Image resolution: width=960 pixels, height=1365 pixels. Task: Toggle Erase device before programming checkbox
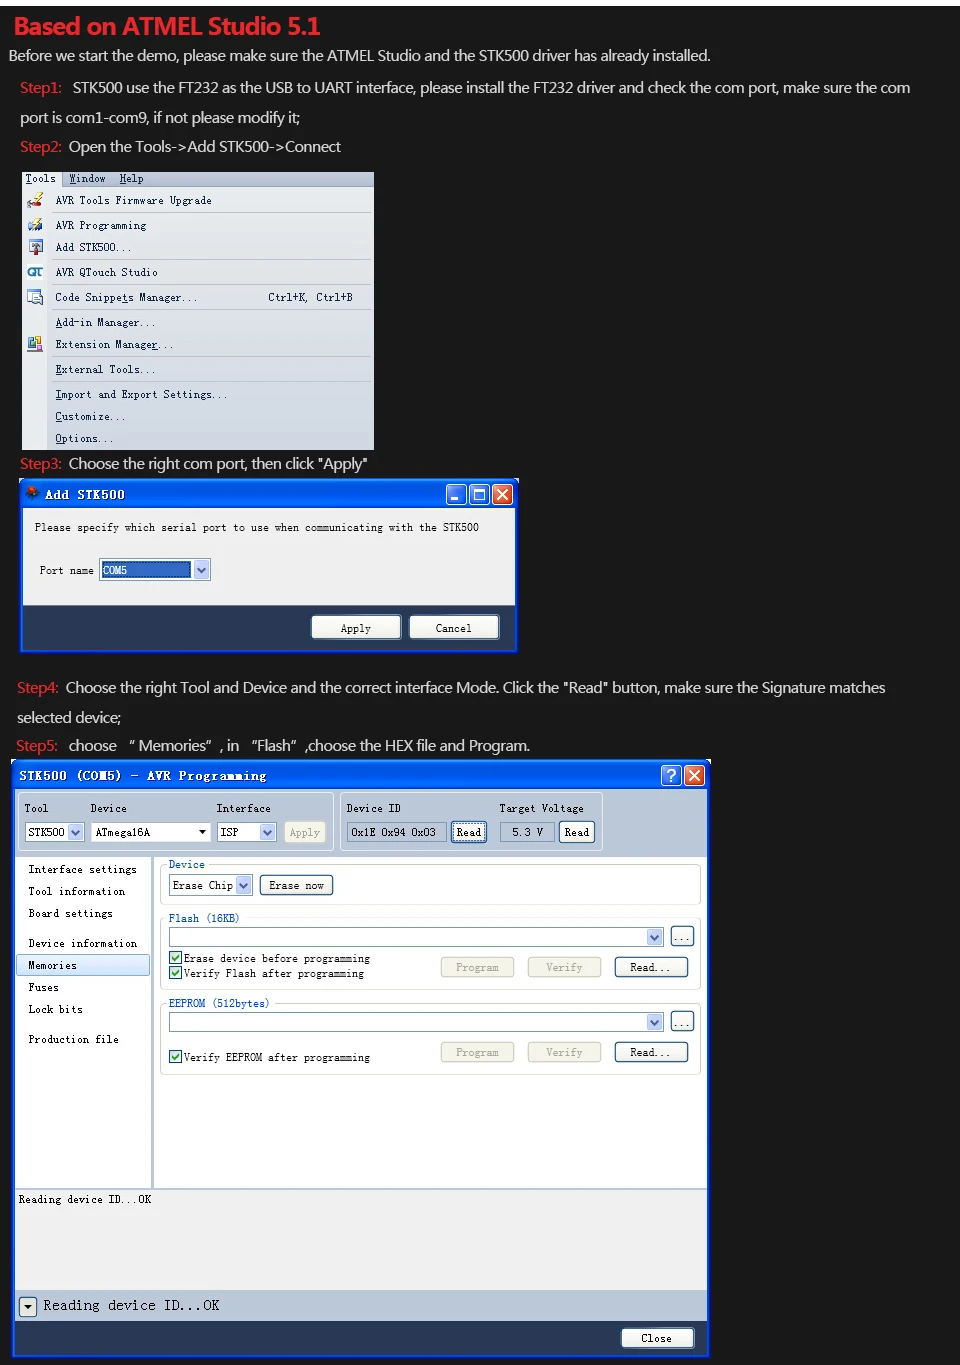click(x=175, y=958)
